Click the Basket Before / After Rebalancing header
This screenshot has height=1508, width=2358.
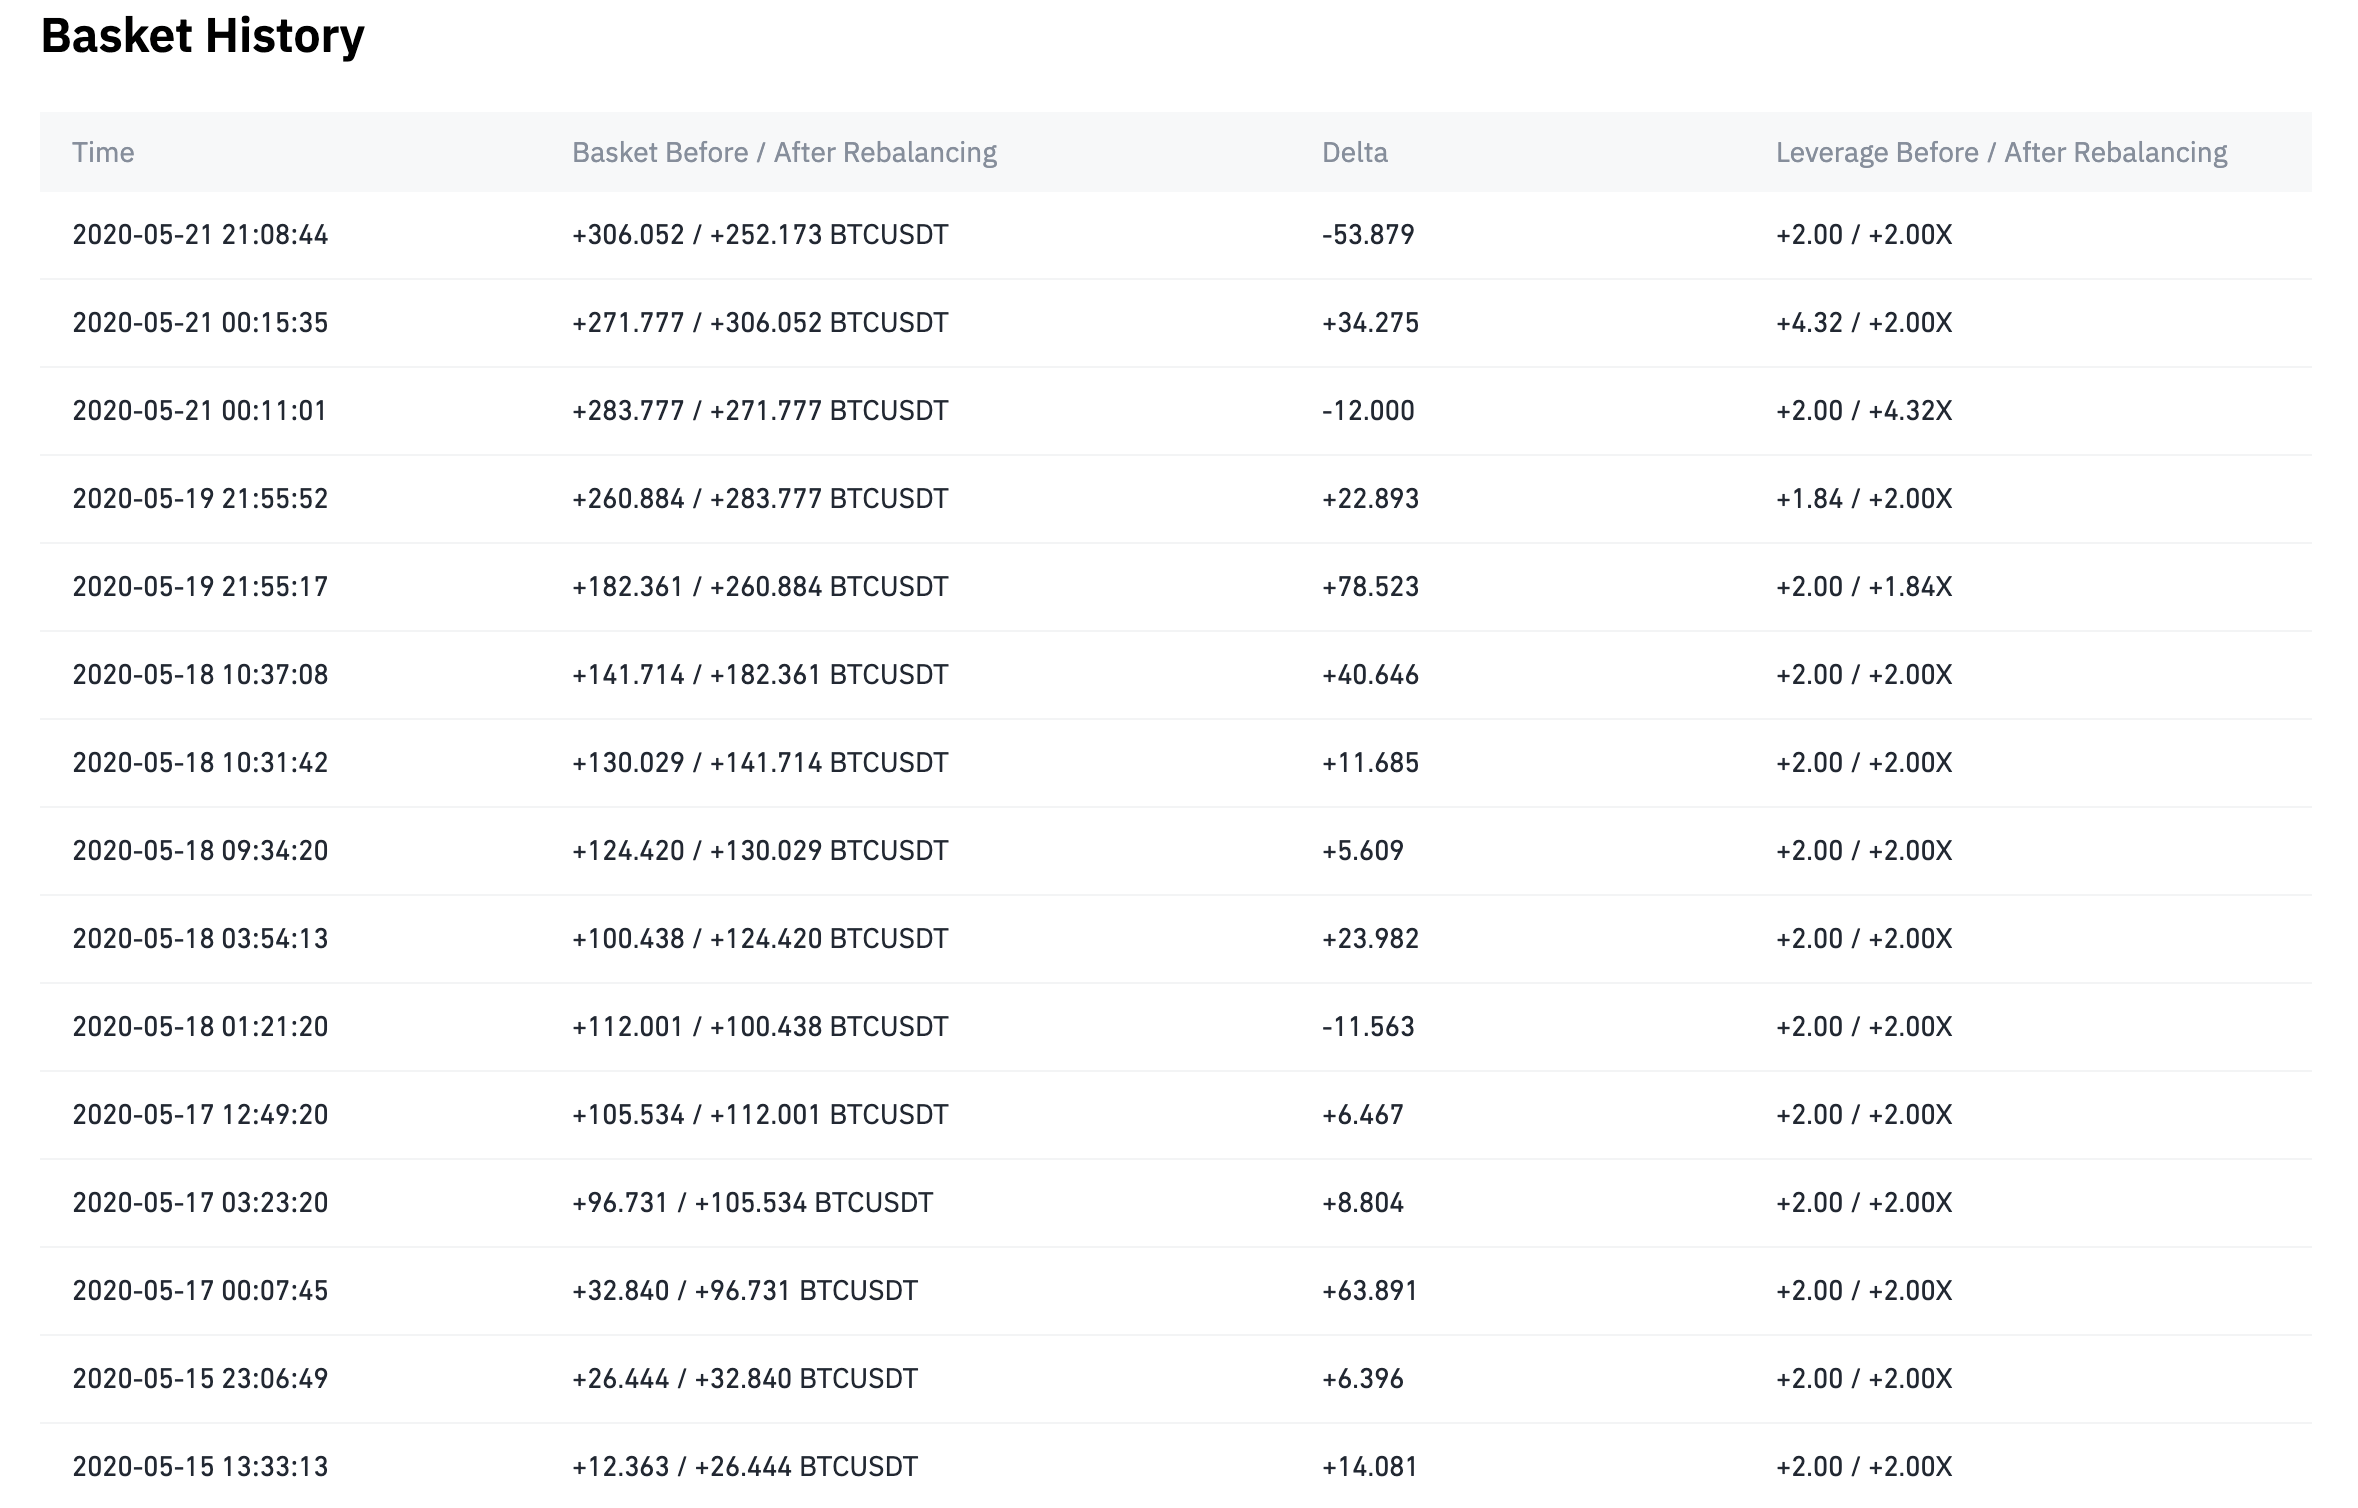point(784,152)
